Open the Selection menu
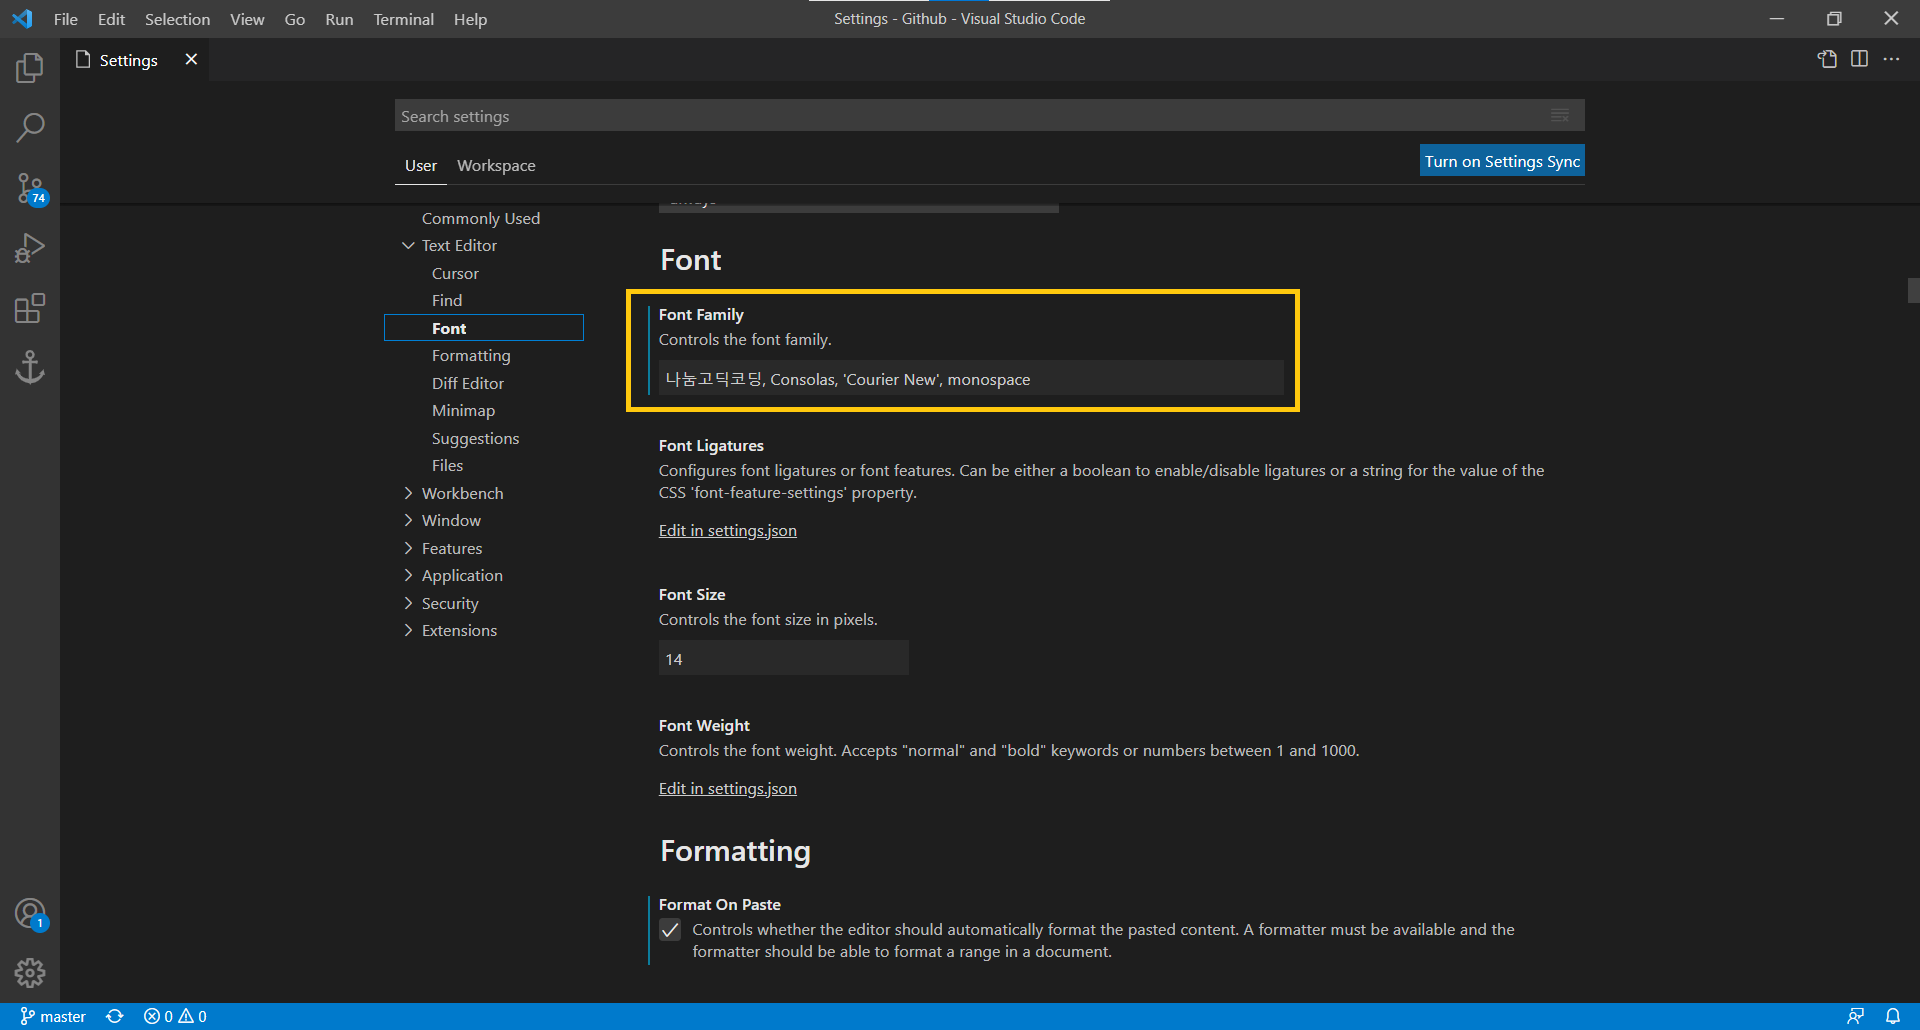 [x=177, y=19]
